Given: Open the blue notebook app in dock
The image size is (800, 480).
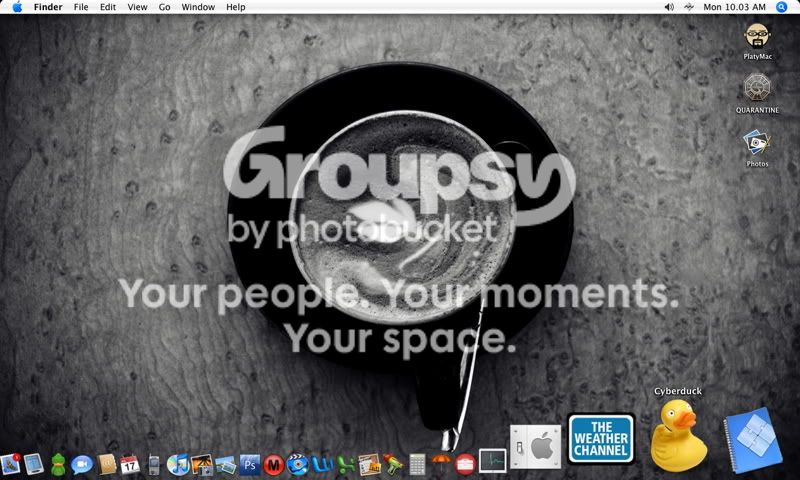Looking at the screenshot, I should [753, 440].
